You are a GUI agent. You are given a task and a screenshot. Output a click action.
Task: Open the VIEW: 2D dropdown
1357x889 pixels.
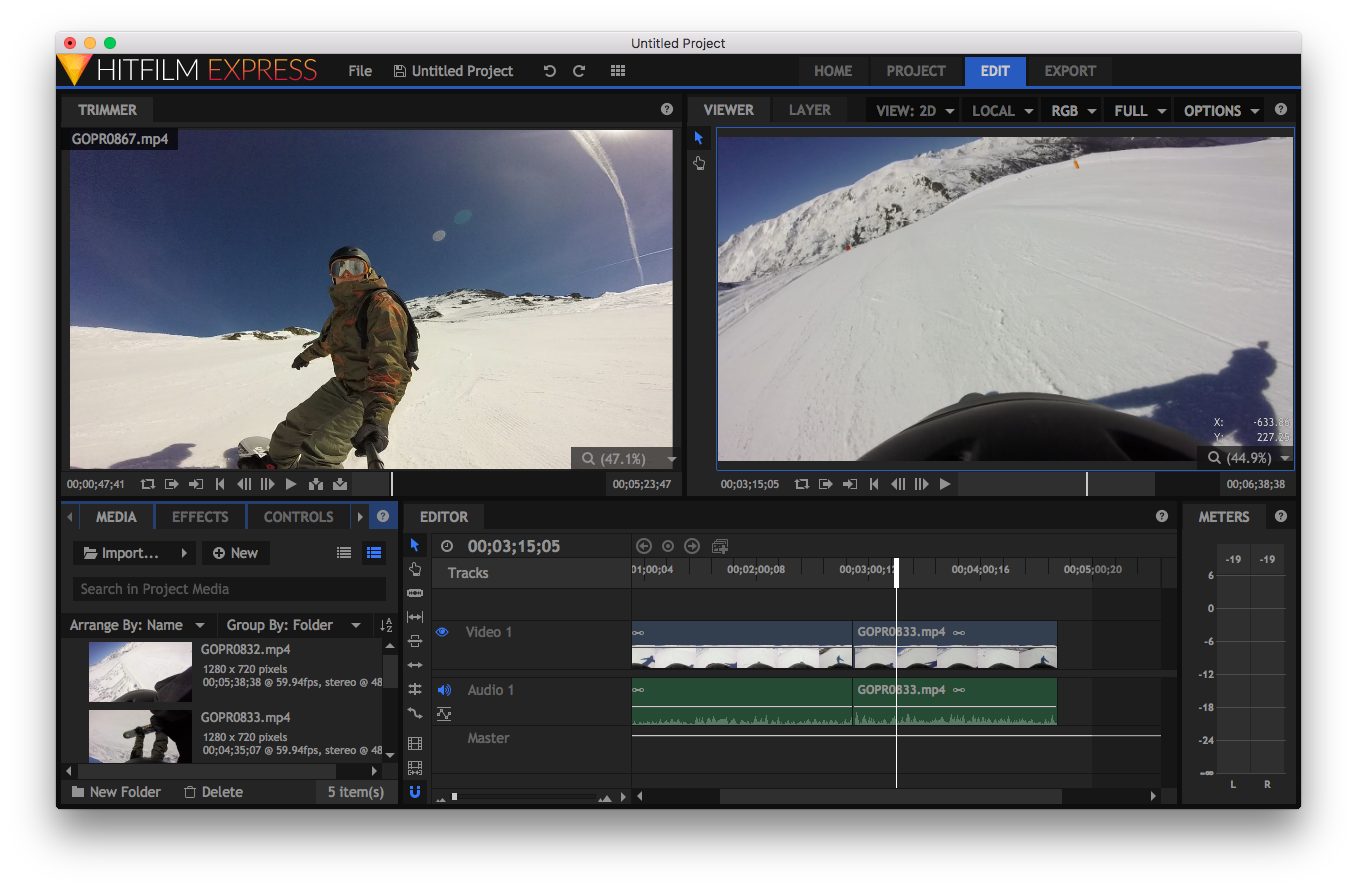coord(915,111)
